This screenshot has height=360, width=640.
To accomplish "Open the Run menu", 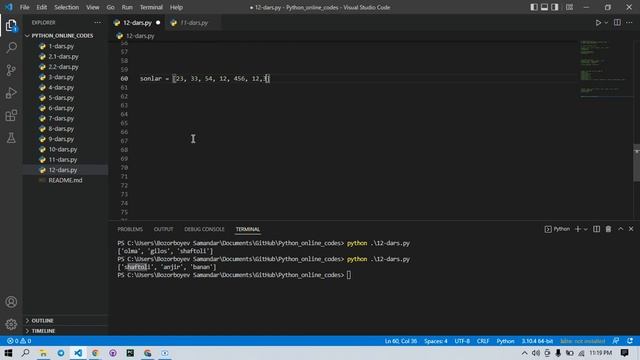I will [127, 7].
